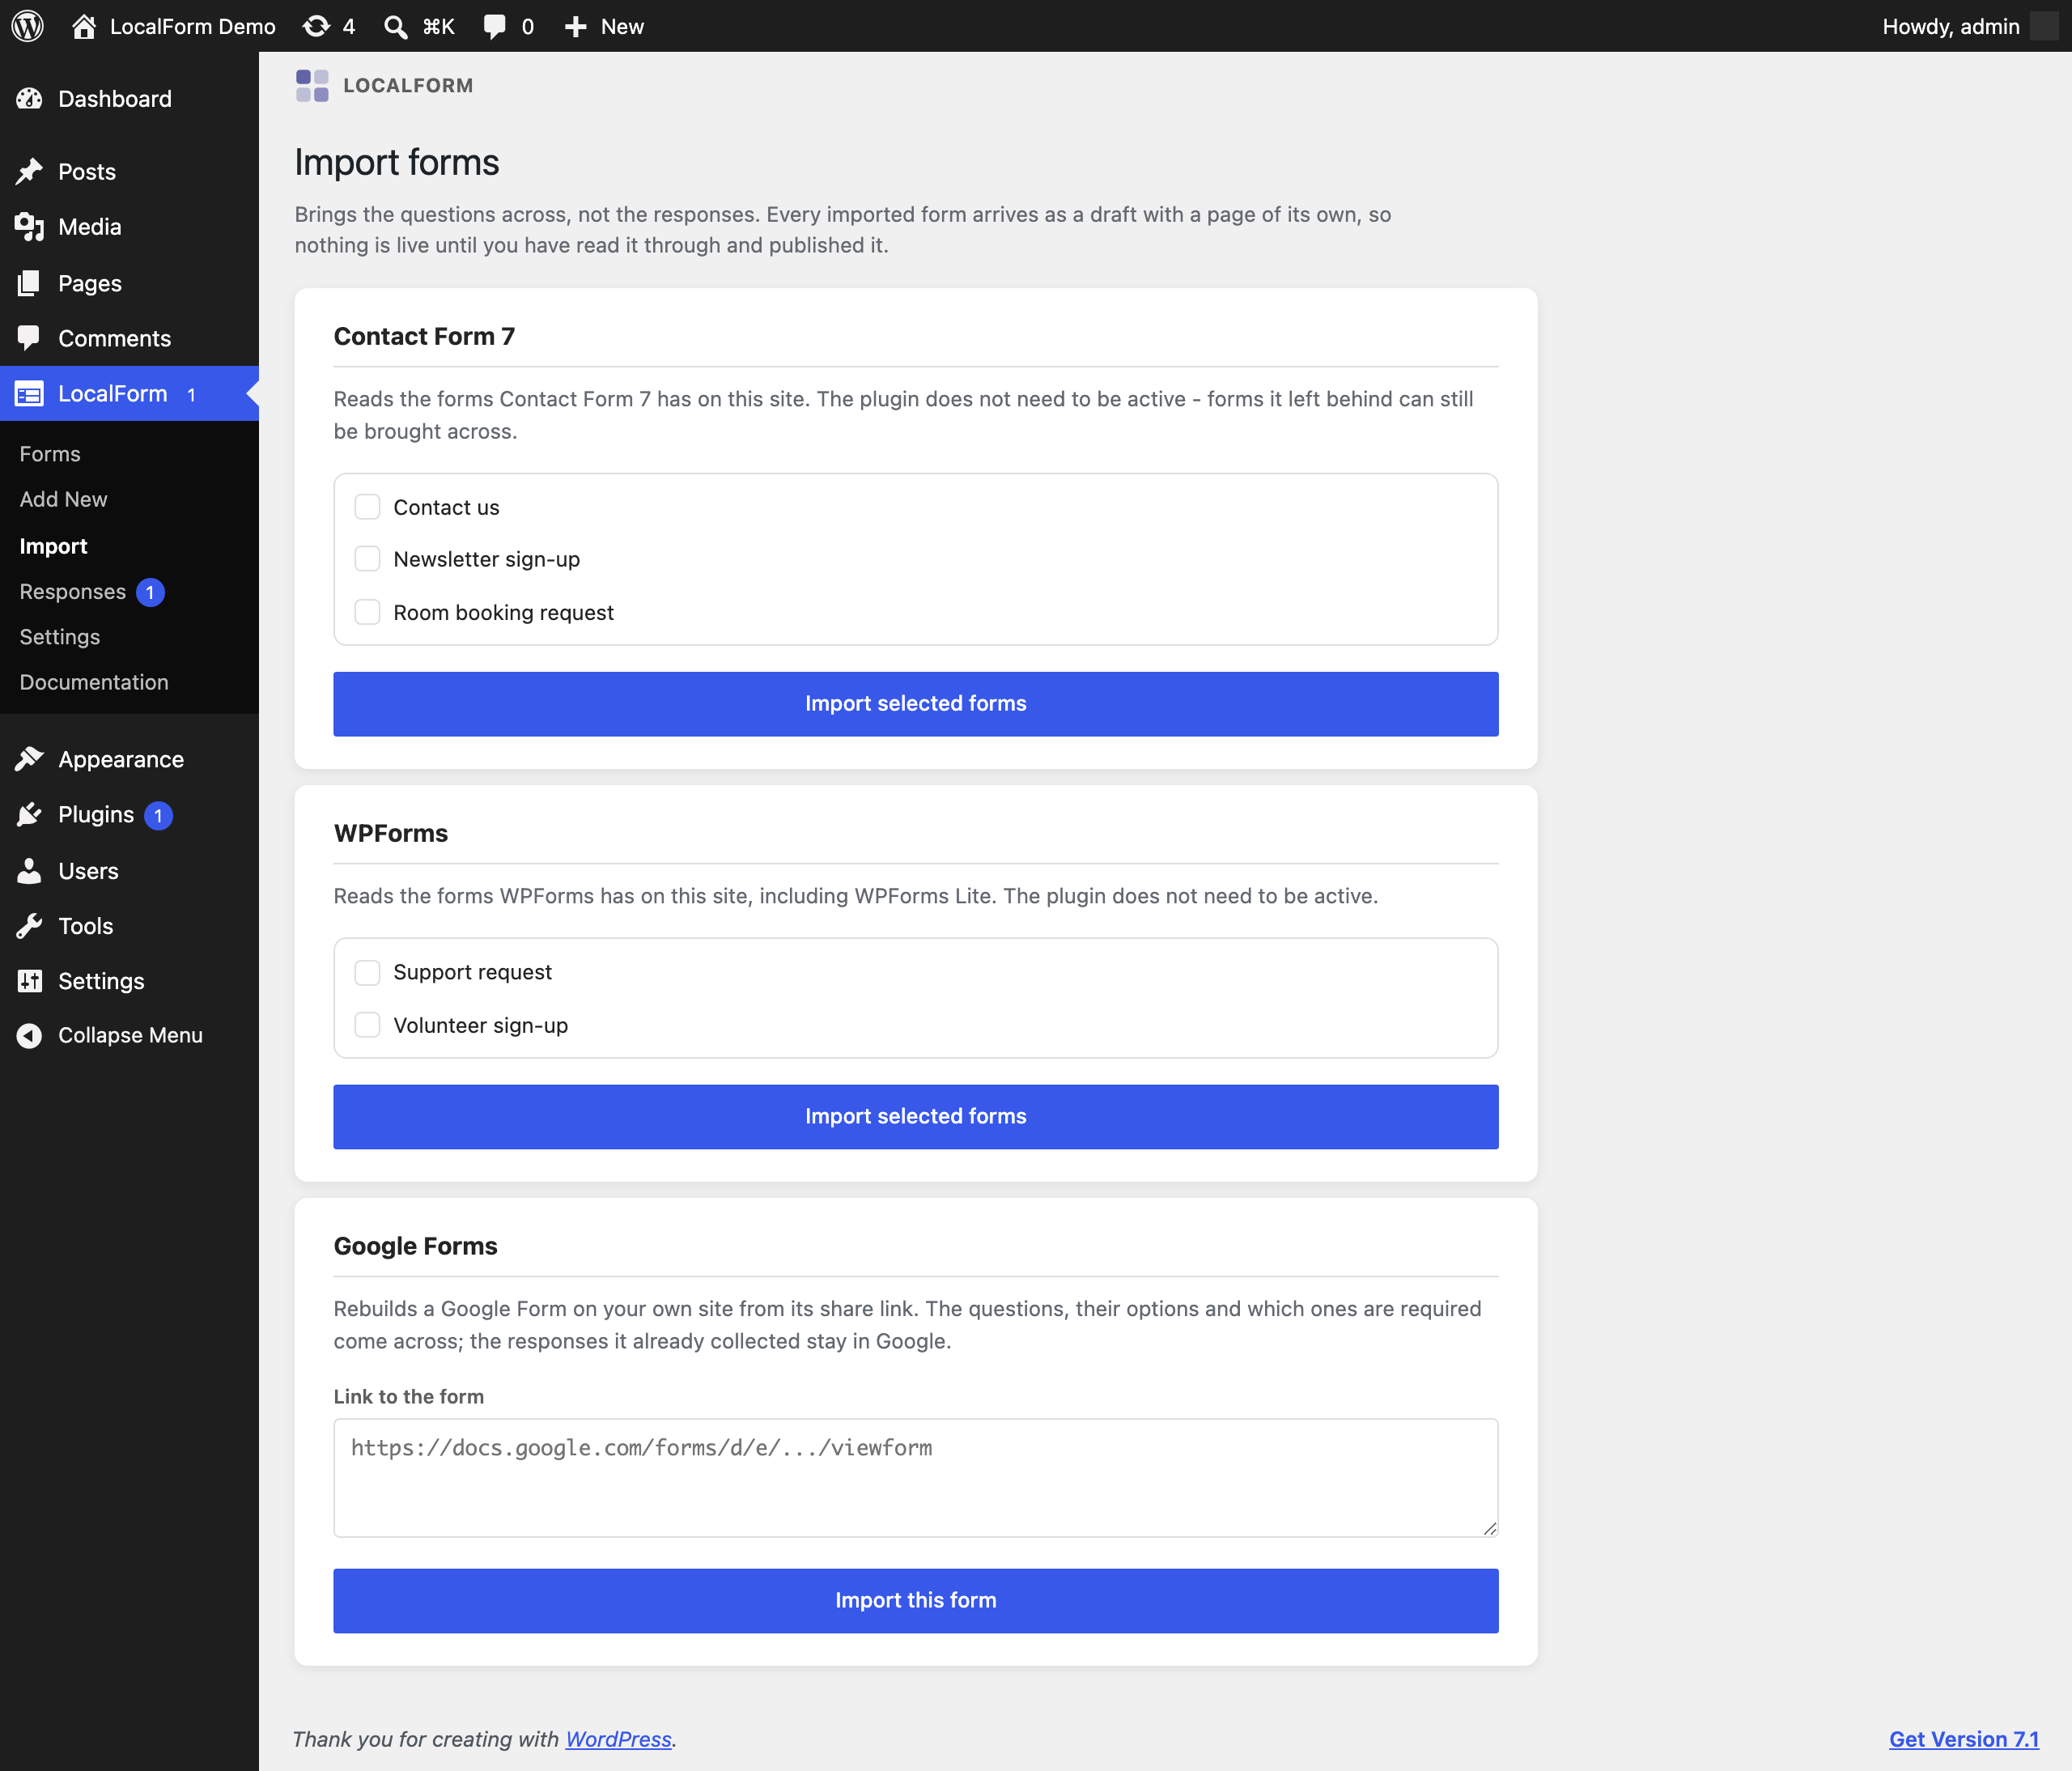The width and height of the screenshot is (2072, 1771).
Task: Go to Dashboard in sidebar
Action: pos(115,98)
